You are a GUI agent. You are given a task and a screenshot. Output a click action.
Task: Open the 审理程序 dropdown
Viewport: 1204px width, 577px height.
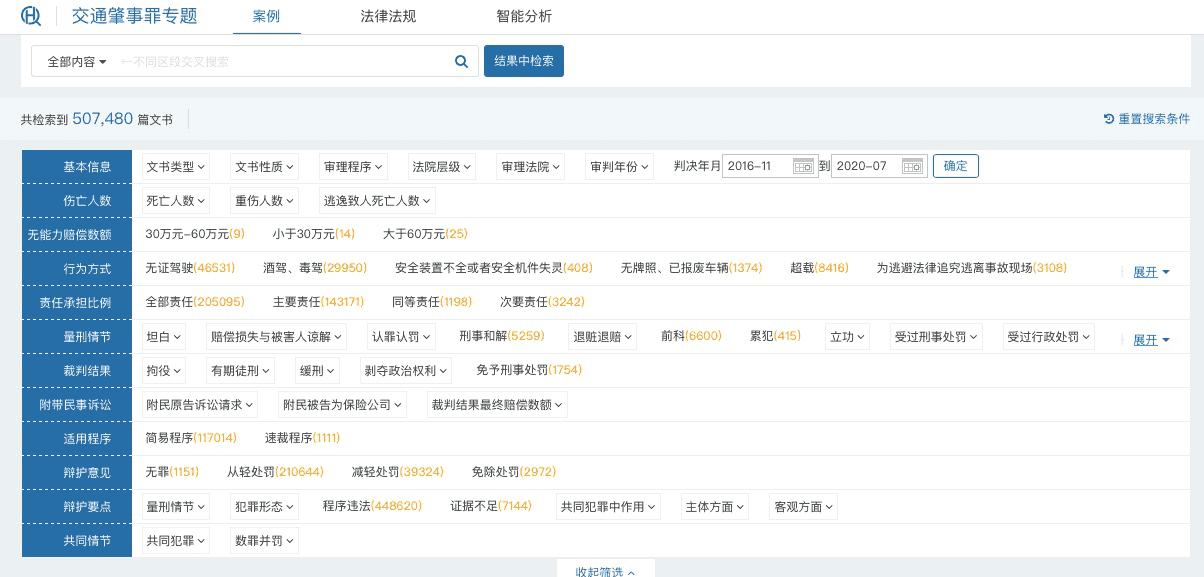353,167
